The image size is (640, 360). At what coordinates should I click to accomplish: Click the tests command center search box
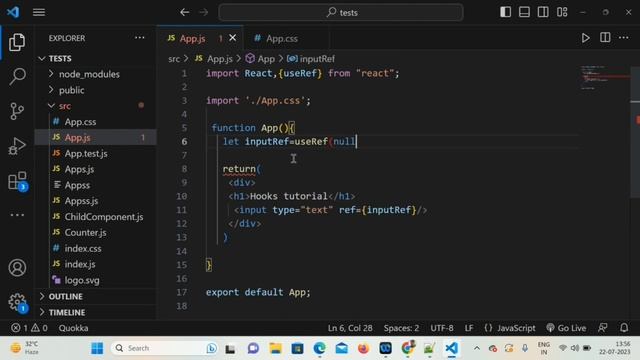(x=341, y=12)
